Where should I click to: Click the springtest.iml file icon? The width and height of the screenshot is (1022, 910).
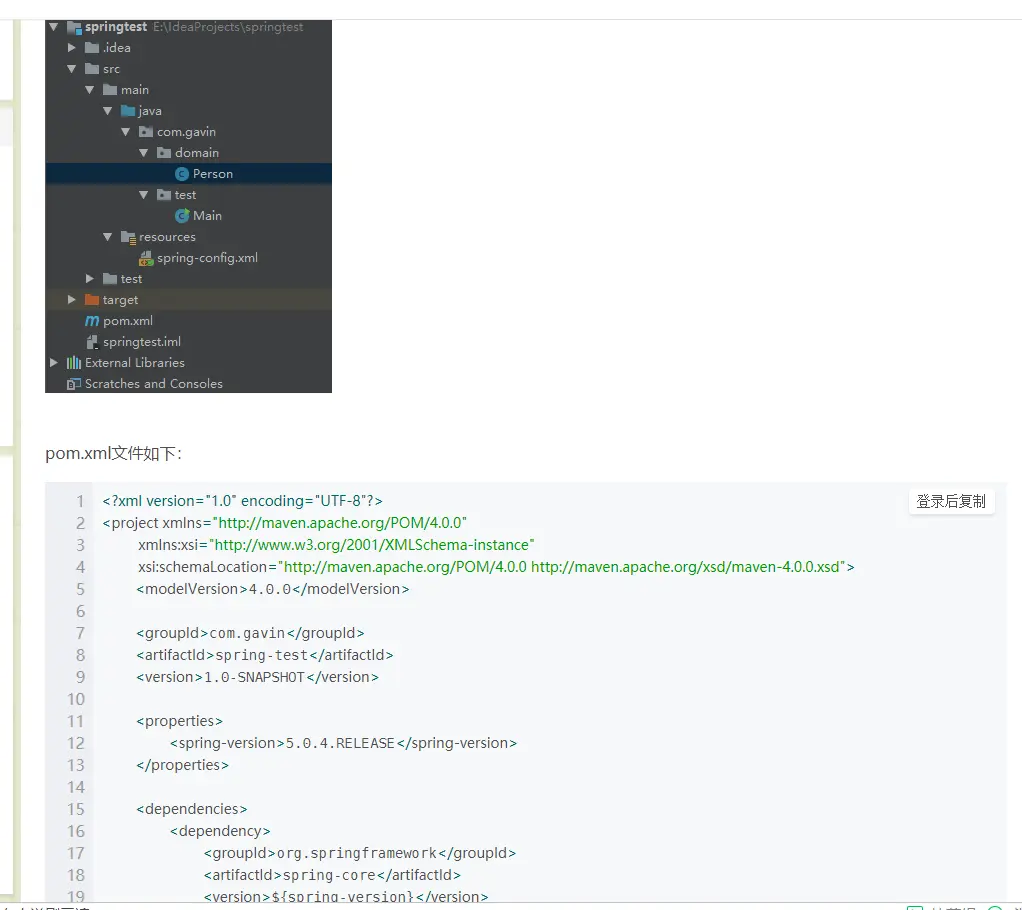92,342
